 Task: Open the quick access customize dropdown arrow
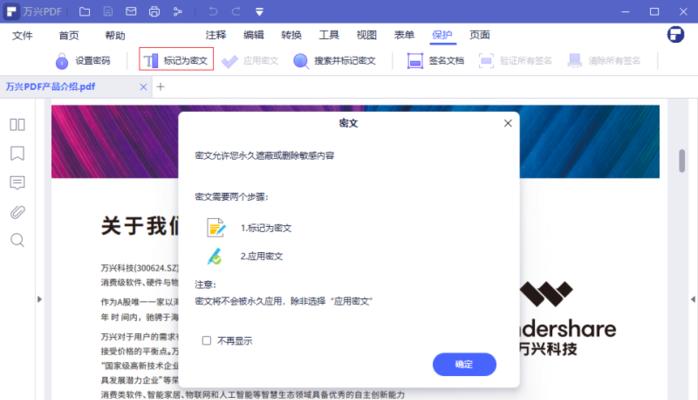pos(260,12)
